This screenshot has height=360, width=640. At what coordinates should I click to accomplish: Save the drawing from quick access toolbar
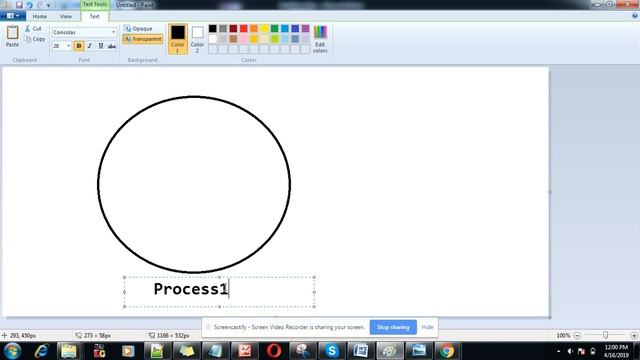pyautogui.click(x=19, y=5)
